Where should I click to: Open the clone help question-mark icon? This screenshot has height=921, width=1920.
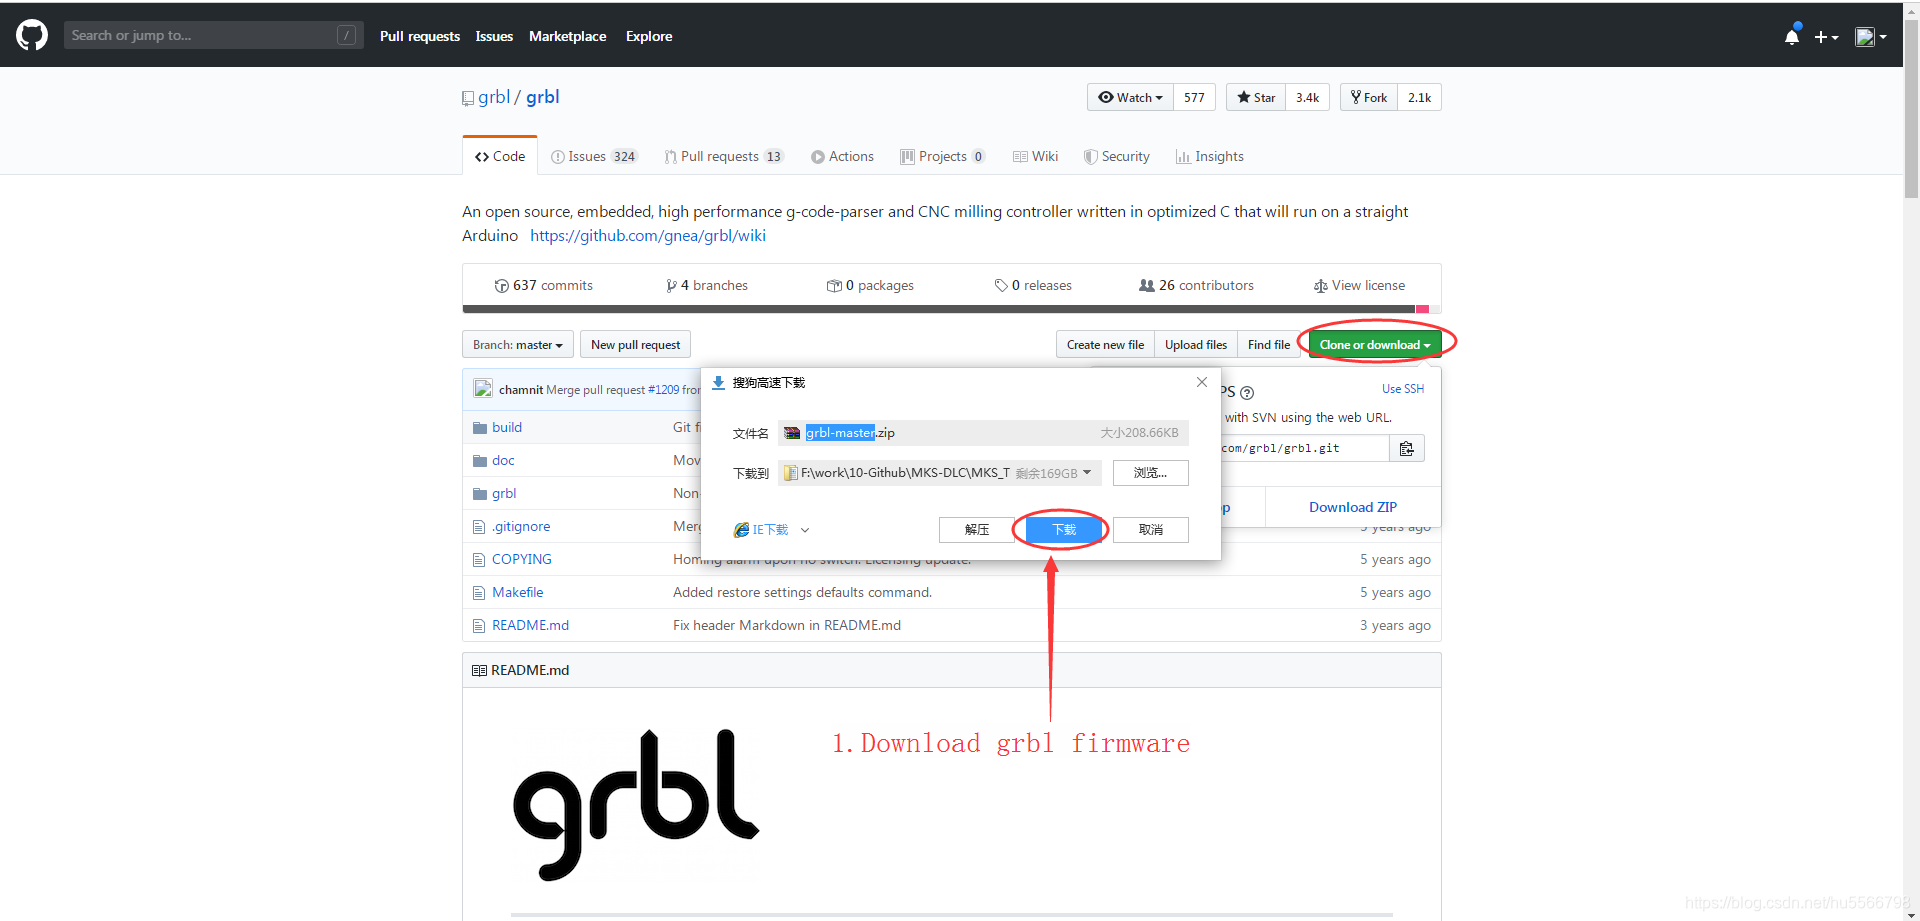pos(1247,393)
